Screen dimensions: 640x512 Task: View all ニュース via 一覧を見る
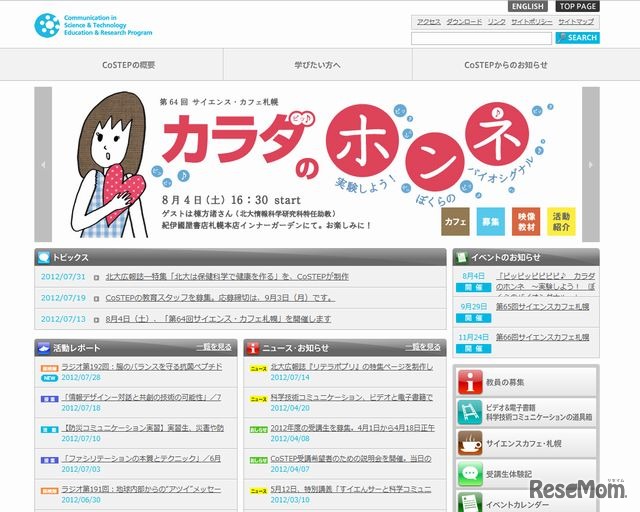click(423, 347)
